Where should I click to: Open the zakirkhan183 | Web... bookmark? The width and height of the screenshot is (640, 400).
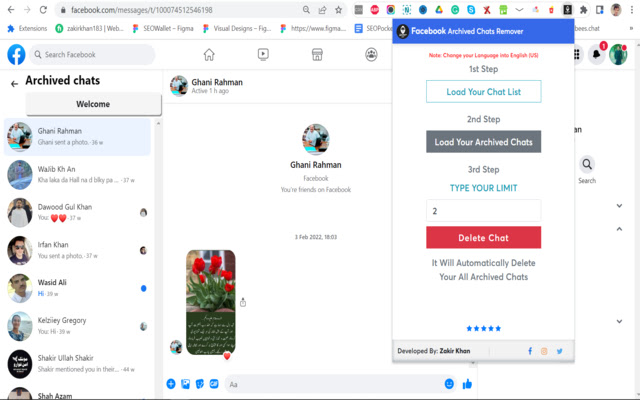click(x=89, y=28)
